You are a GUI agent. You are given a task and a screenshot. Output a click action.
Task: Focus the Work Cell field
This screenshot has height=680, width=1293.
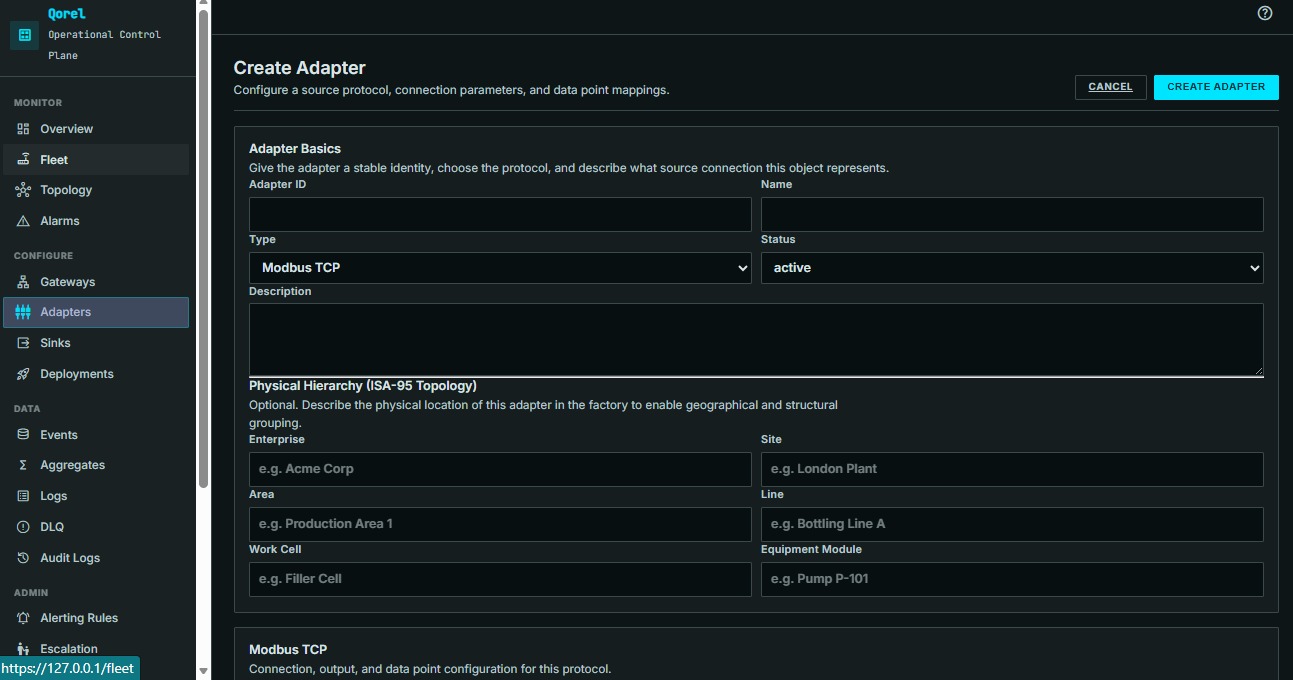click(500, 579)
